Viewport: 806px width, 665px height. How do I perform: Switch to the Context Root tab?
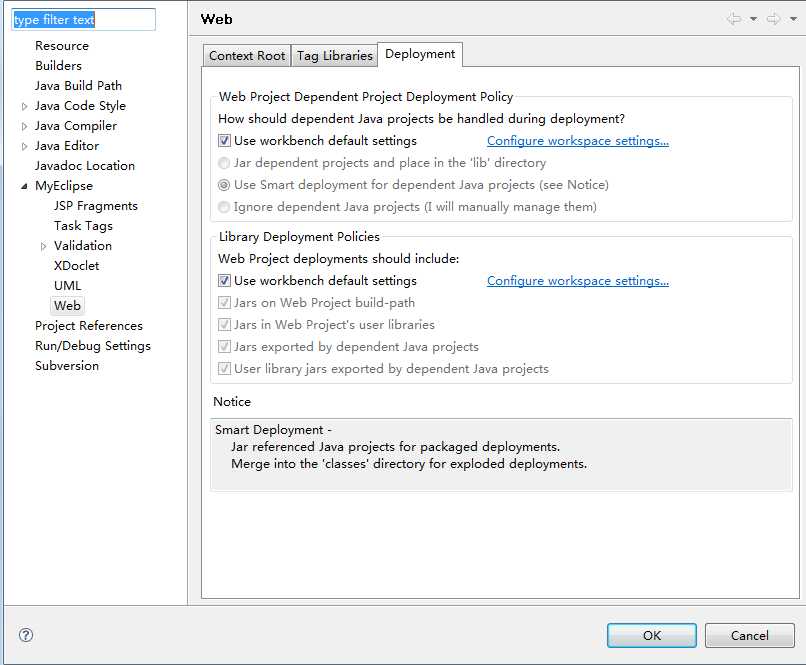point(247,56)
